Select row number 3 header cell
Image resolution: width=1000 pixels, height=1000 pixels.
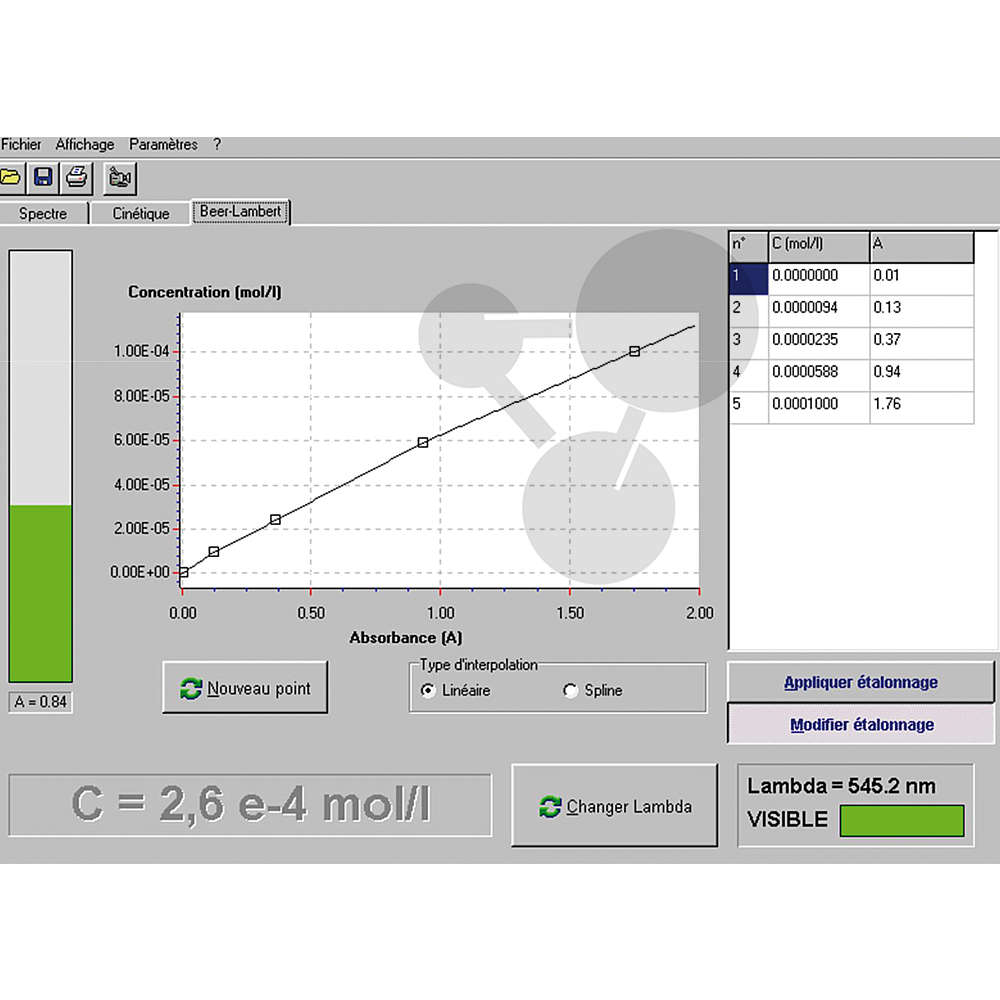(x=748, y=343)
